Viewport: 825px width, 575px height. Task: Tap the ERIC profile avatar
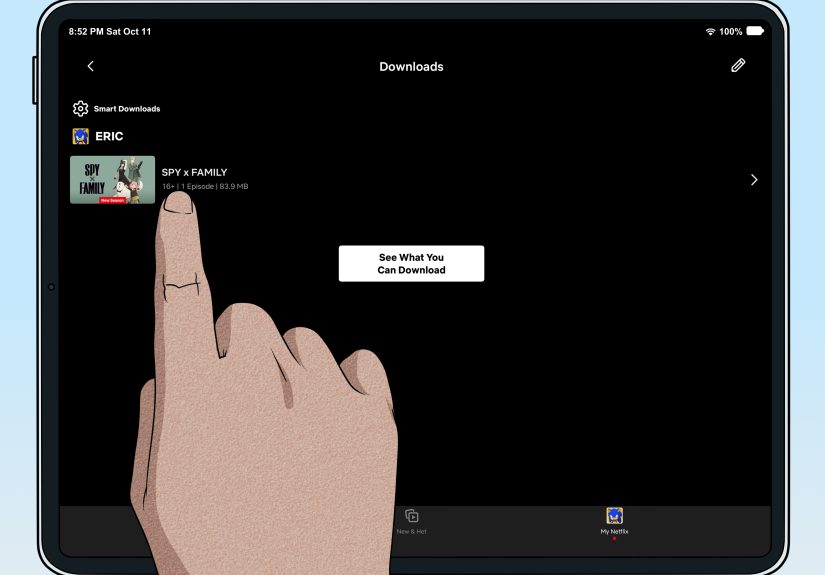point(81,136)
